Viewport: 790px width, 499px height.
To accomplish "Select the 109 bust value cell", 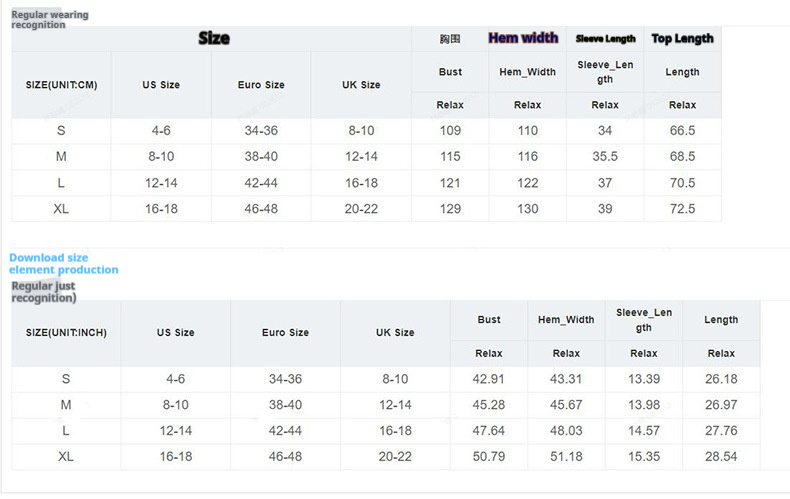I will [x=450, y=131].
